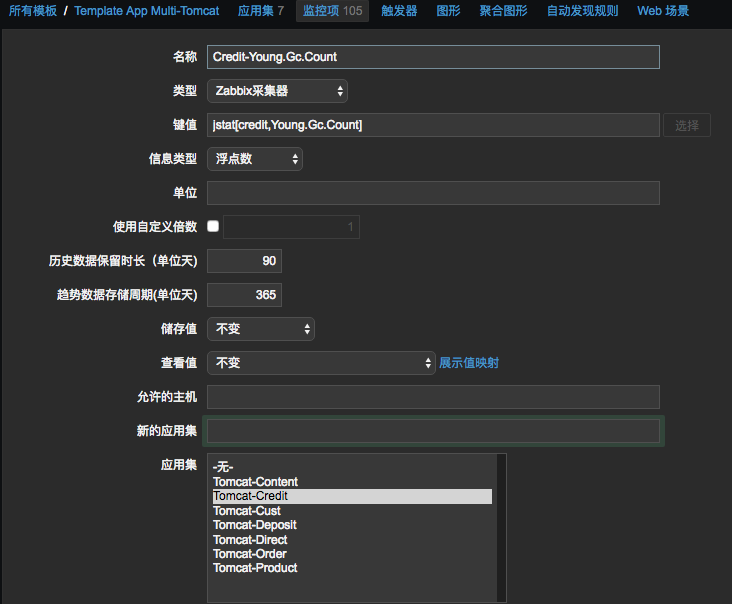This screenshot has height=604, width=732.
Task: Click the 允许的主机 input field
Action: tap(433, 397)
